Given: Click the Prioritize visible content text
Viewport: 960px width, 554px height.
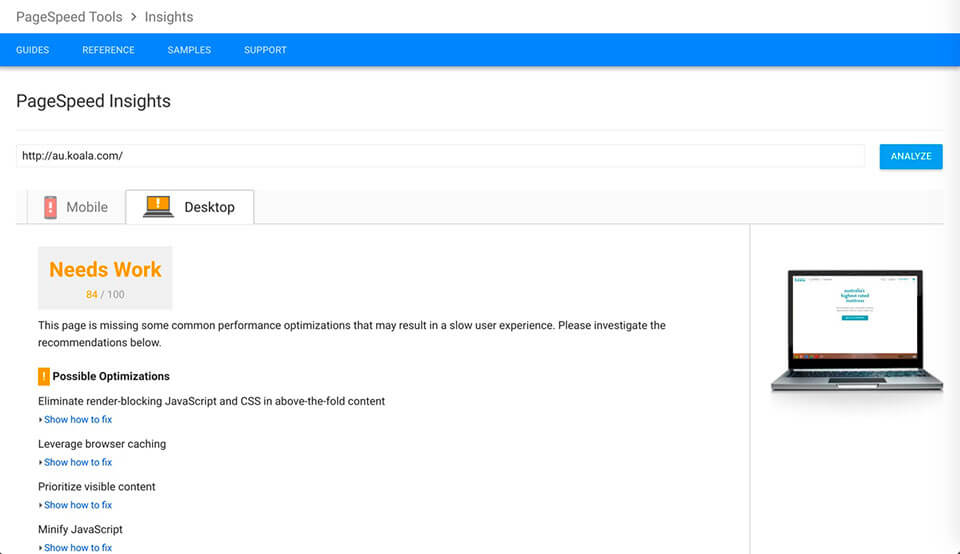Looking at the screenshot, I should coord(97,487).
